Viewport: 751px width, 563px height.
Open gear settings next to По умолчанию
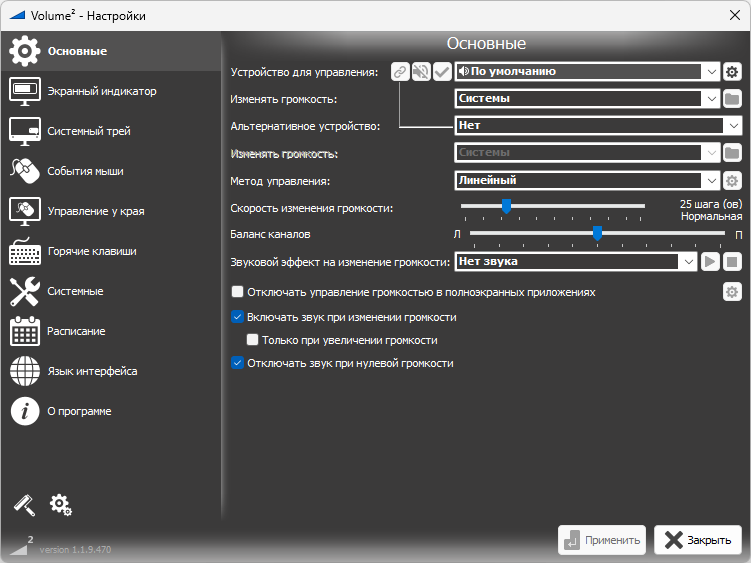click(732, 72)
